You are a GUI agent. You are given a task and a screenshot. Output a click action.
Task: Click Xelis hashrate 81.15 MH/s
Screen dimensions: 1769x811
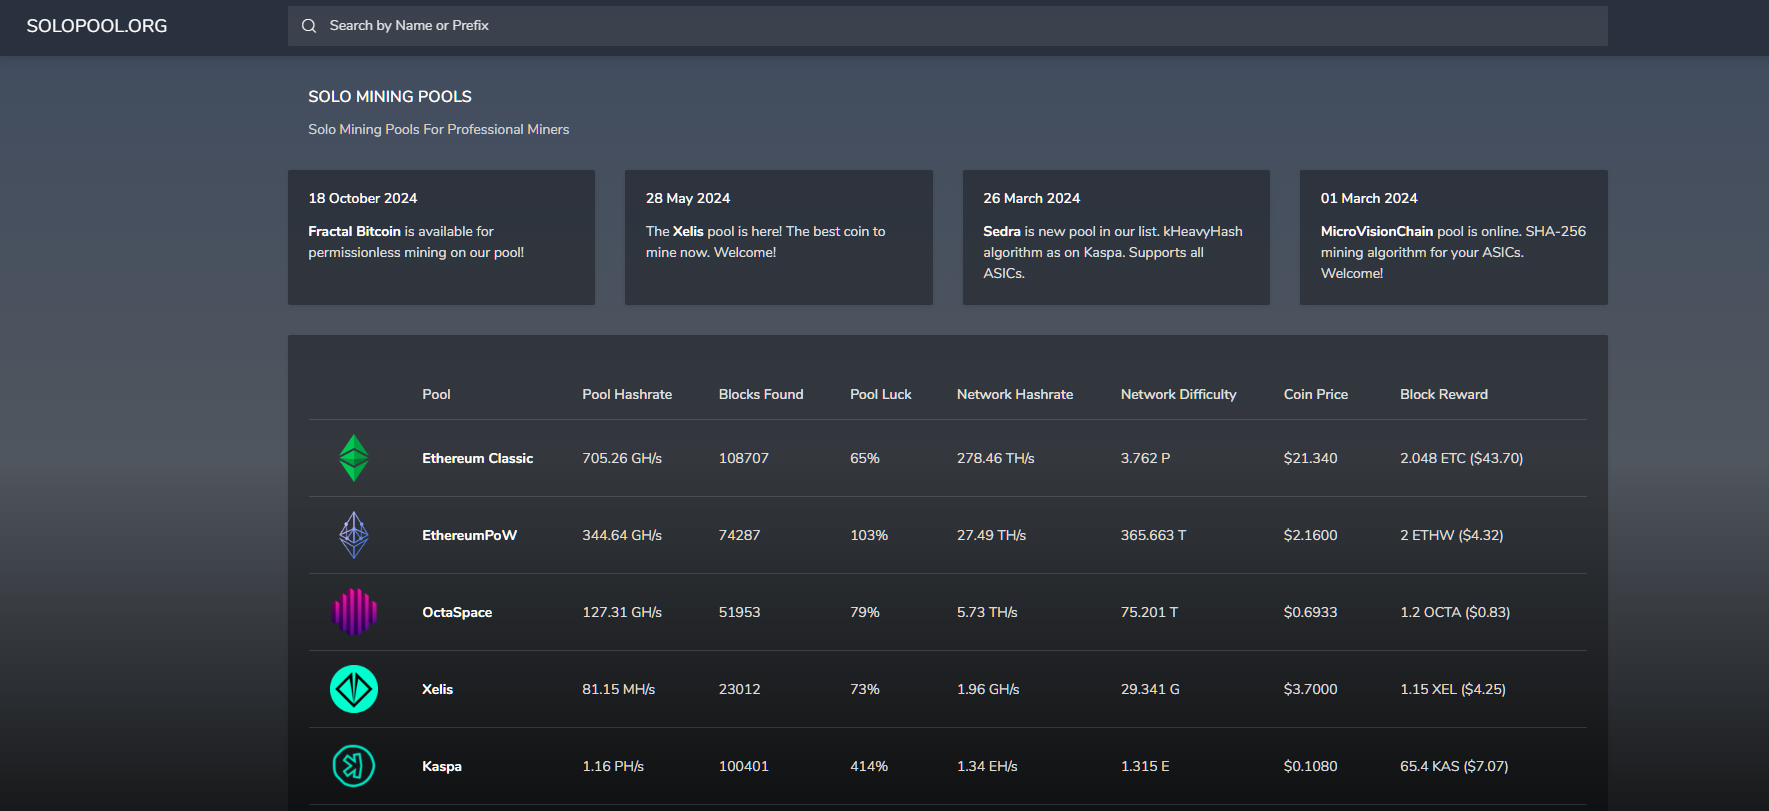(619, 689)
